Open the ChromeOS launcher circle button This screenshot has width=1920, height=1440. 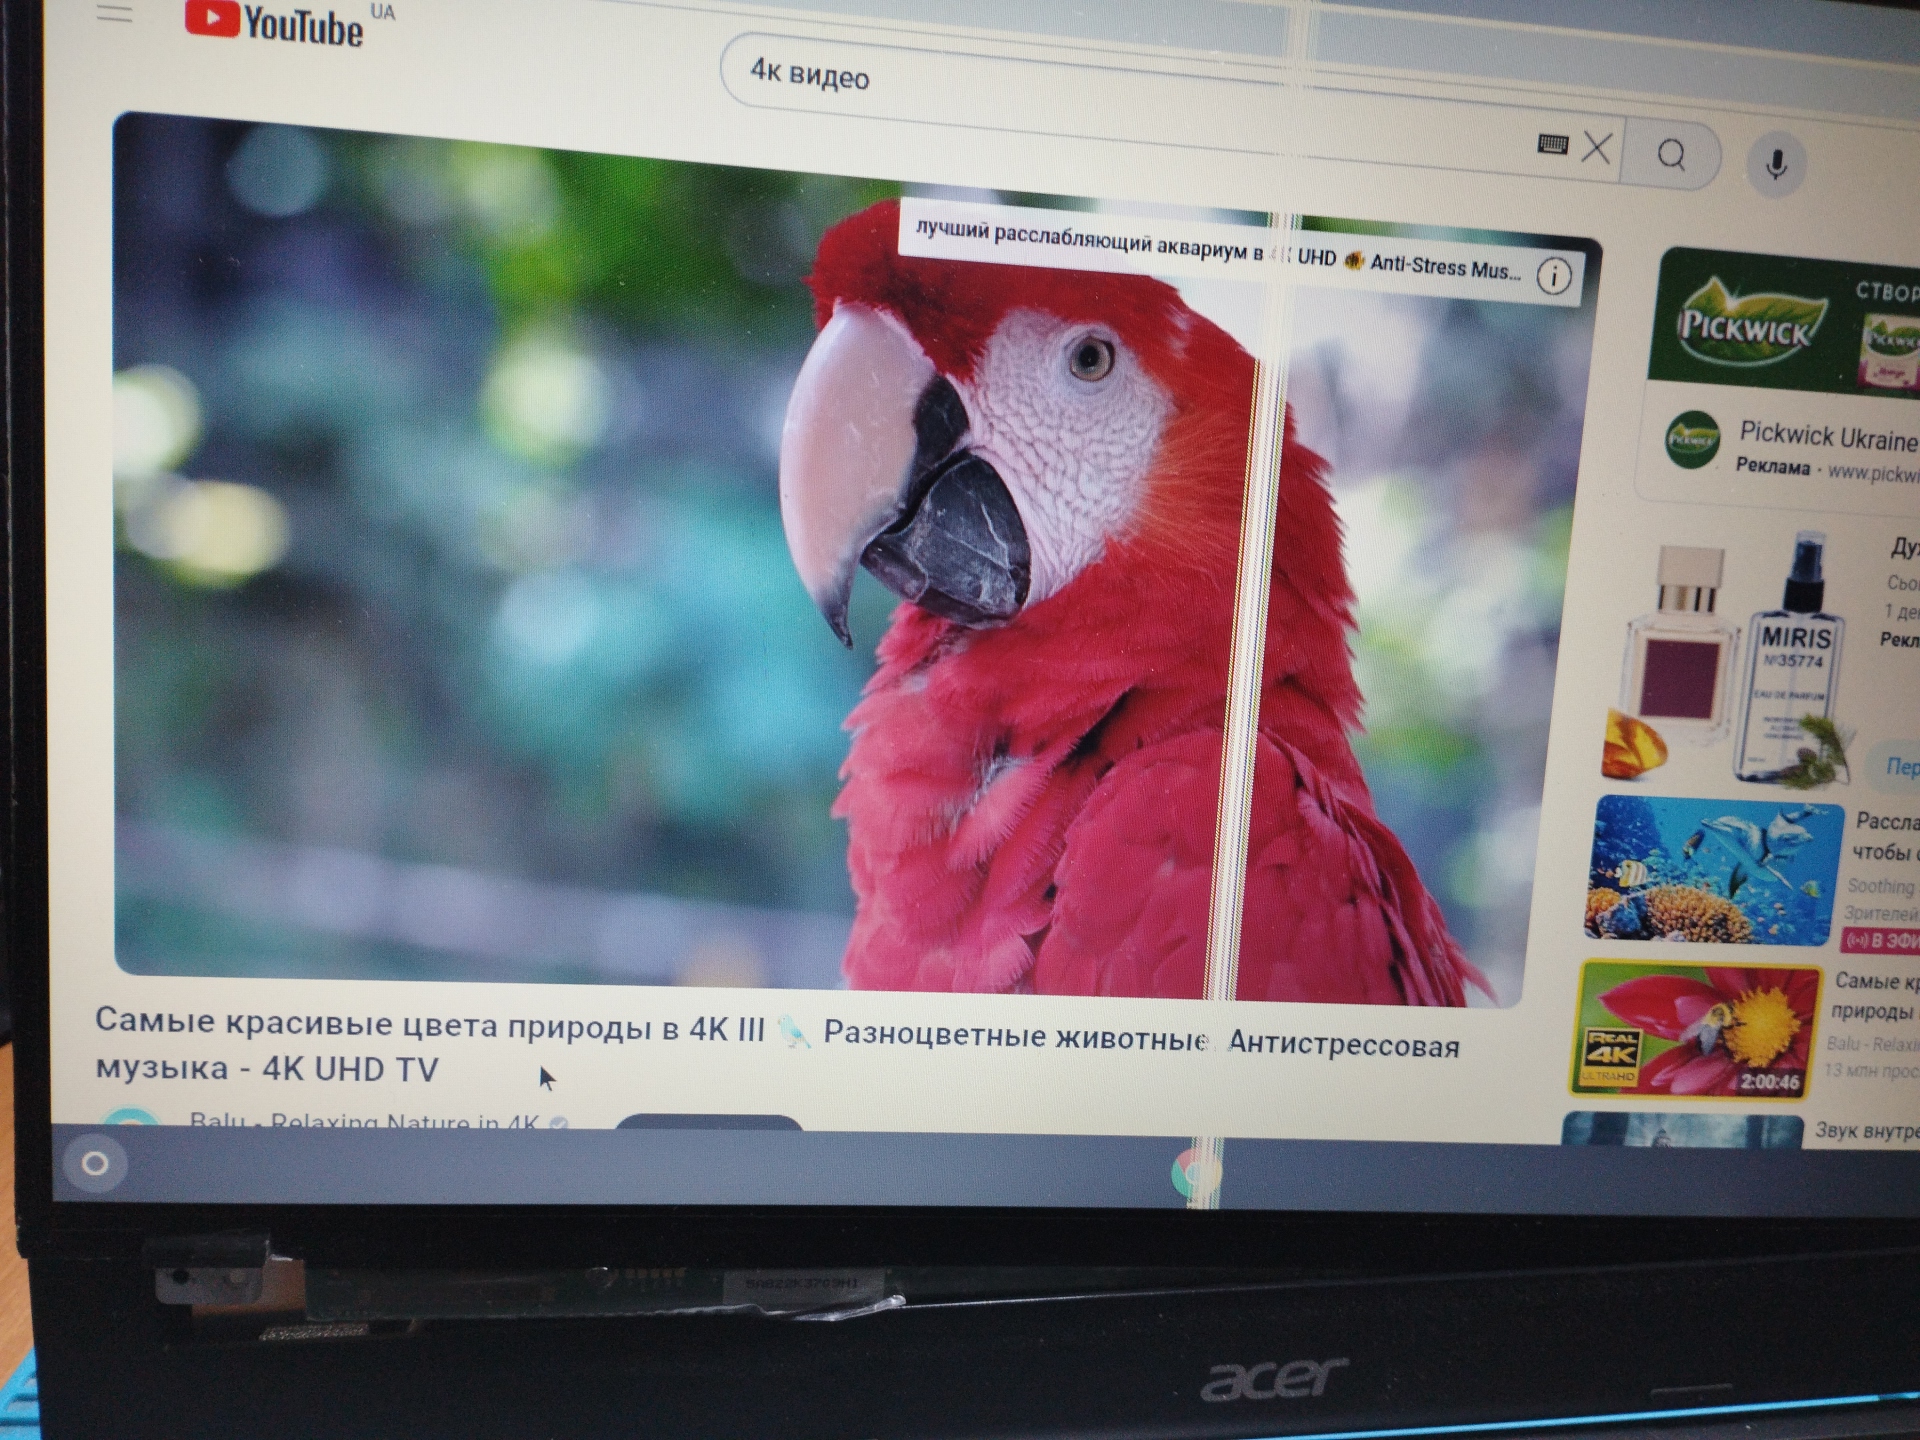coord(95,1163)
